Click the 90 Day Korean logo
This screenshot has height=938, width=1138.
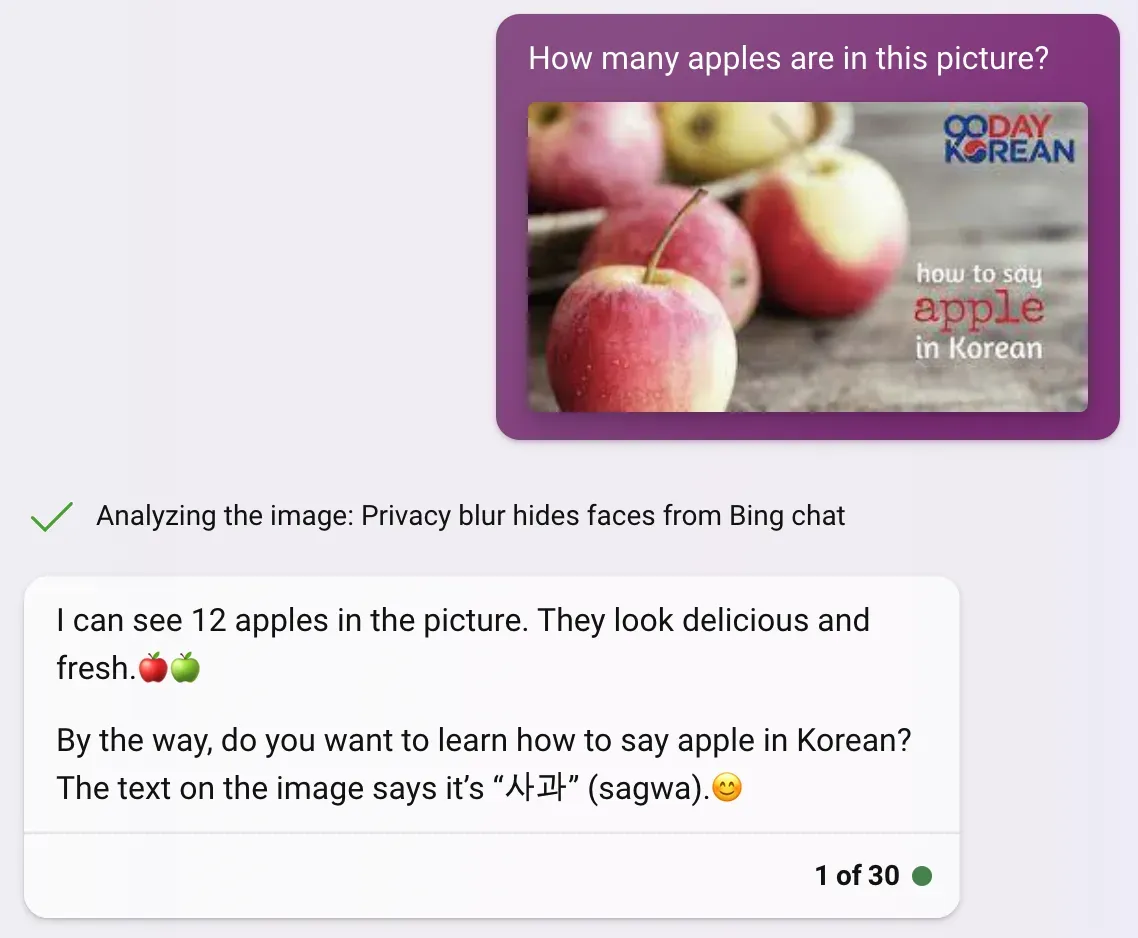(x=1008, y=138)
